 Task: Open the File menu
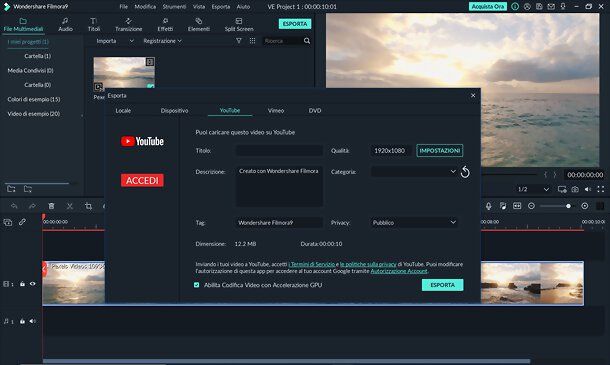pyautogui.click(x=123, y=7)
